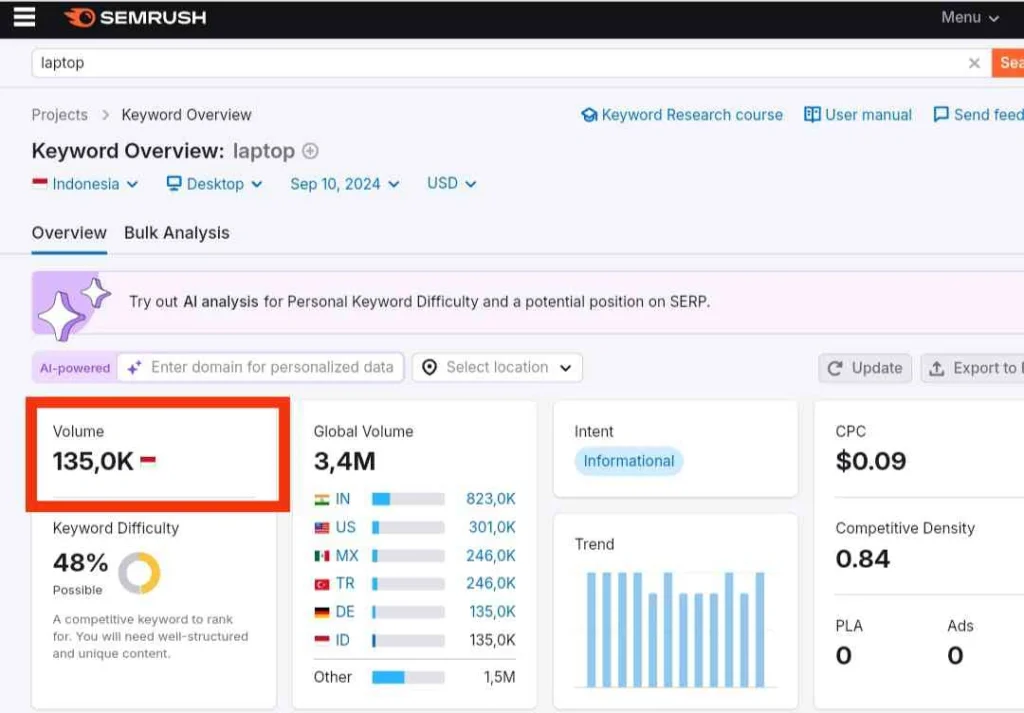Open the Menu dropdown in header
The width and height of the screenshot is (1024, 713).
click(x=970, y=18)
